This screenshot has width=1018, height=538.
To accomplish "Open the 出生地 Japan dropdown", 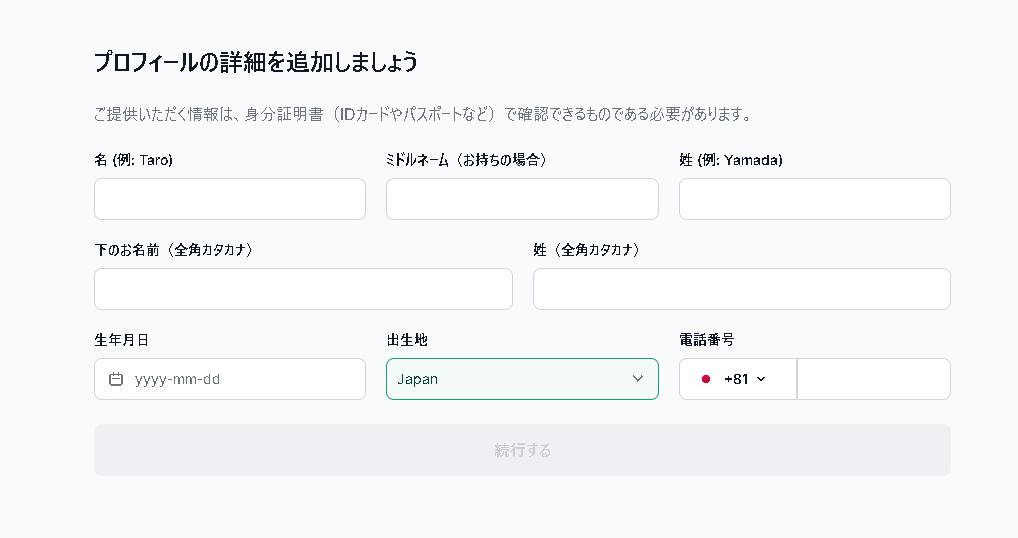I will point(522,379).
